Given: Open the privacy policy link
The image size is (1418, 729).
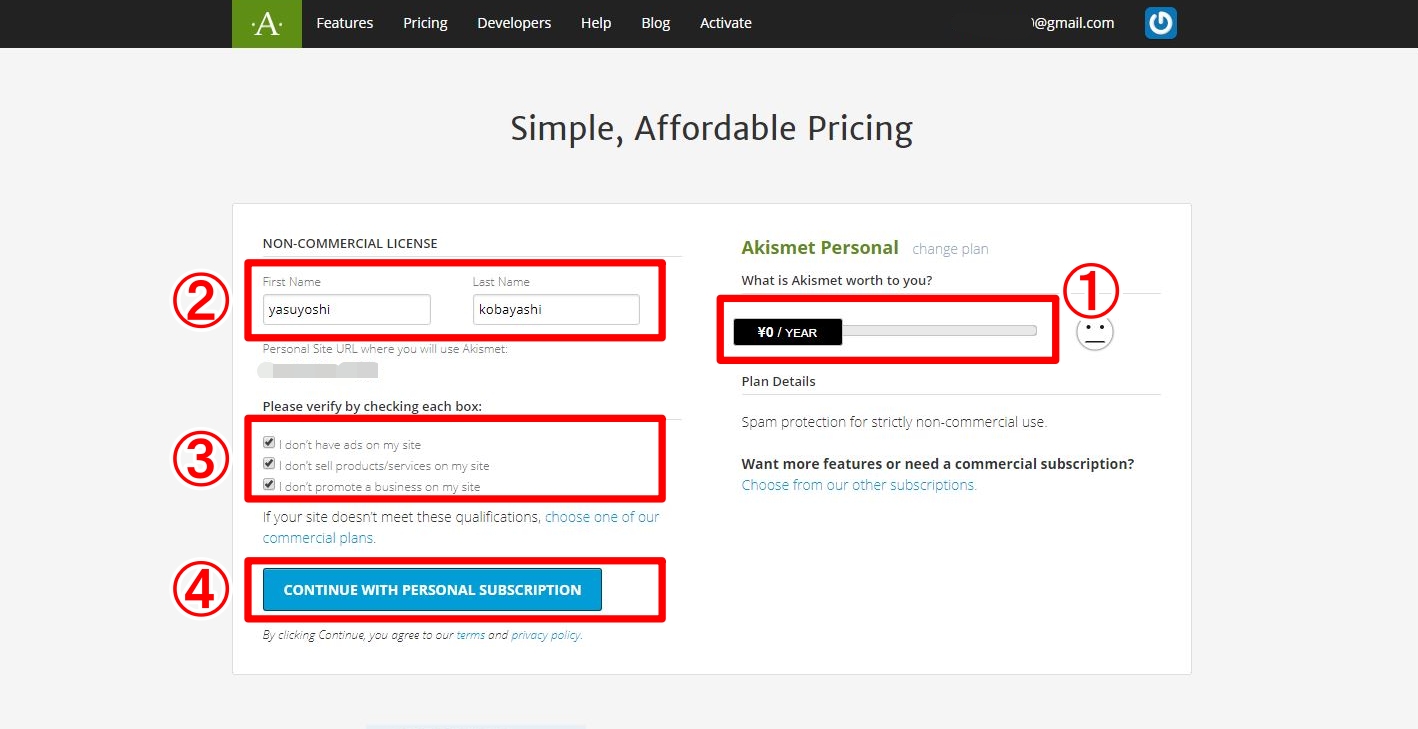Looking at the screenshot, I should click(546, 635).
